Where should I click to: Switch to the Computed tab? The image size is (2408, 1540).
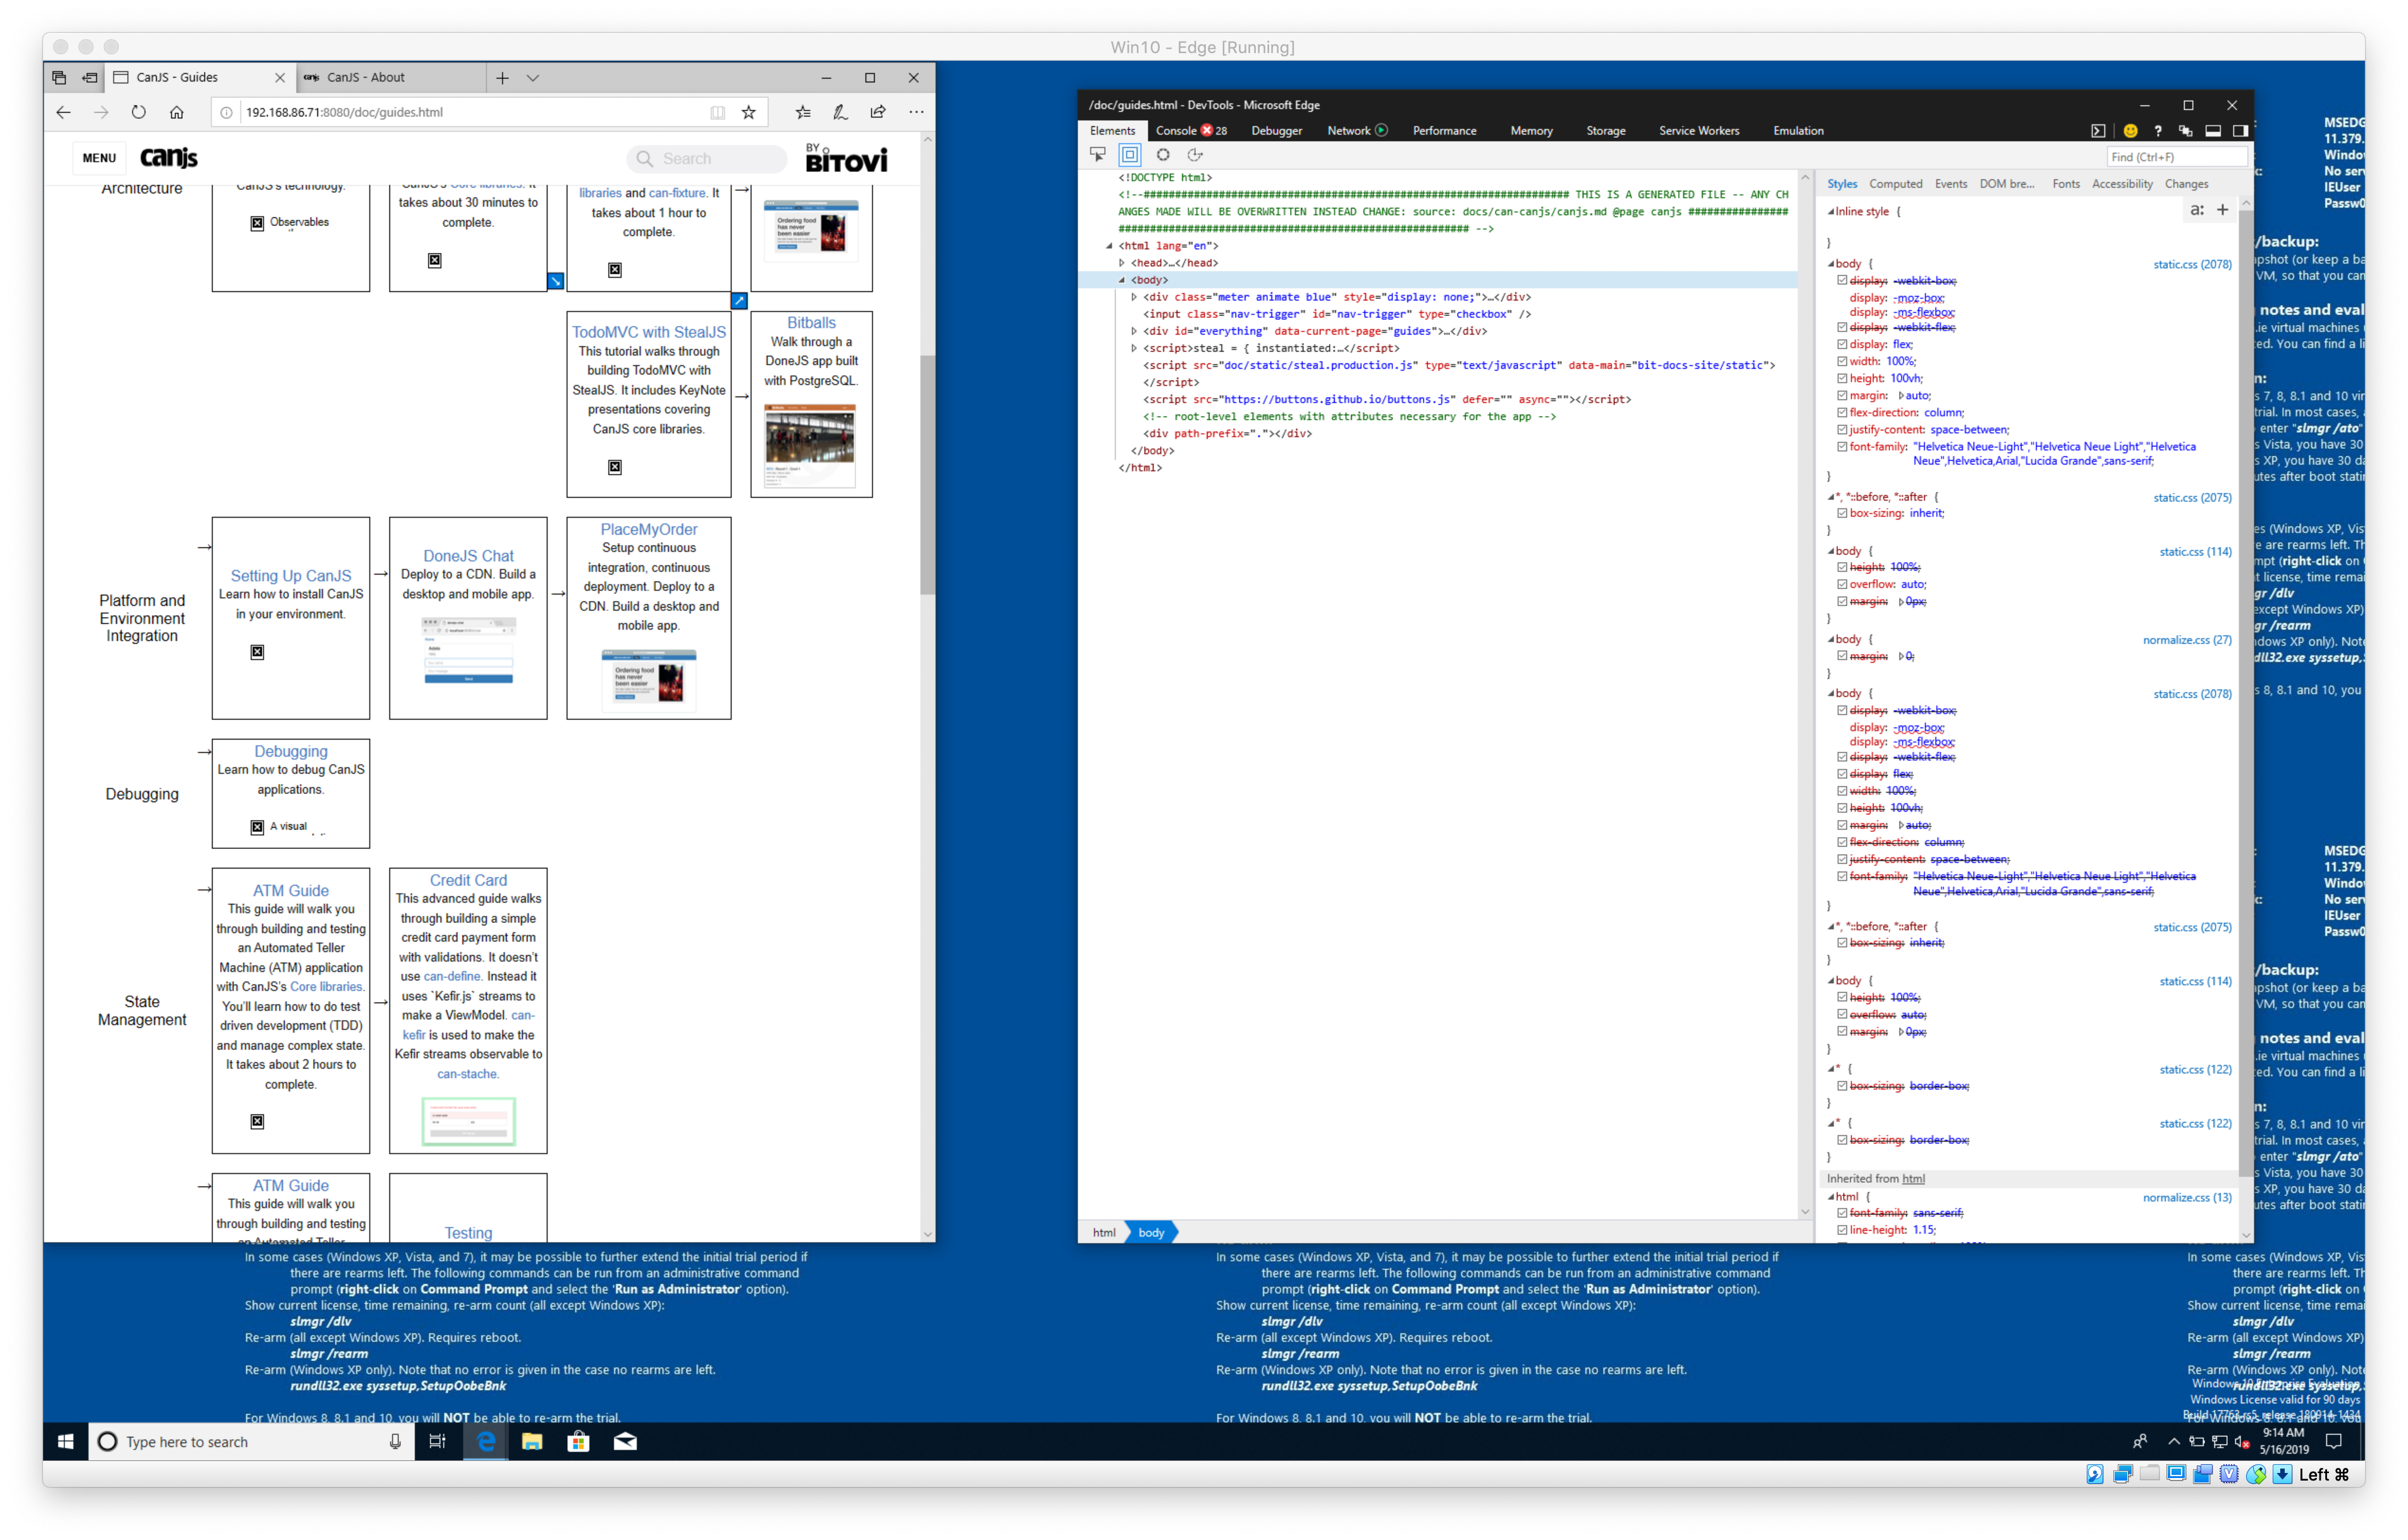(x=1896, y=183)
